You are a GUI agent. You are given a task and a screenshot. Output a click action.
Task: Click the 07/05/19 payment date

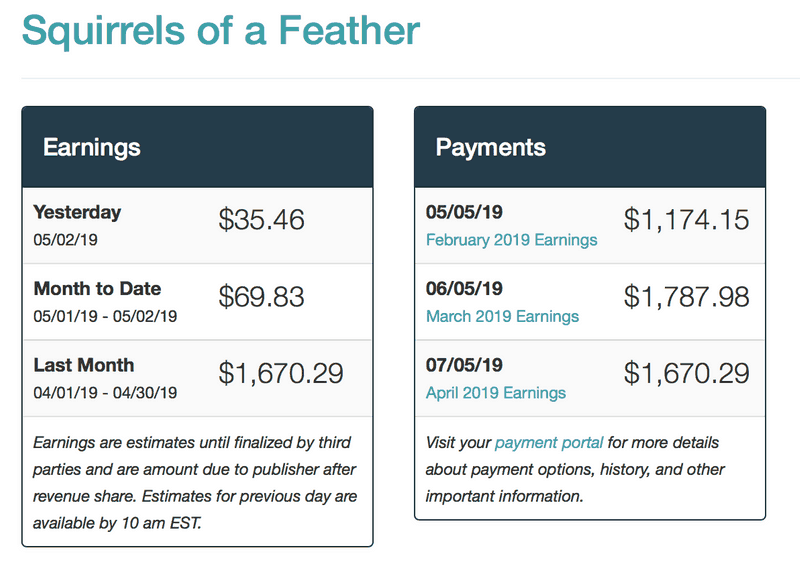point(464,365)
